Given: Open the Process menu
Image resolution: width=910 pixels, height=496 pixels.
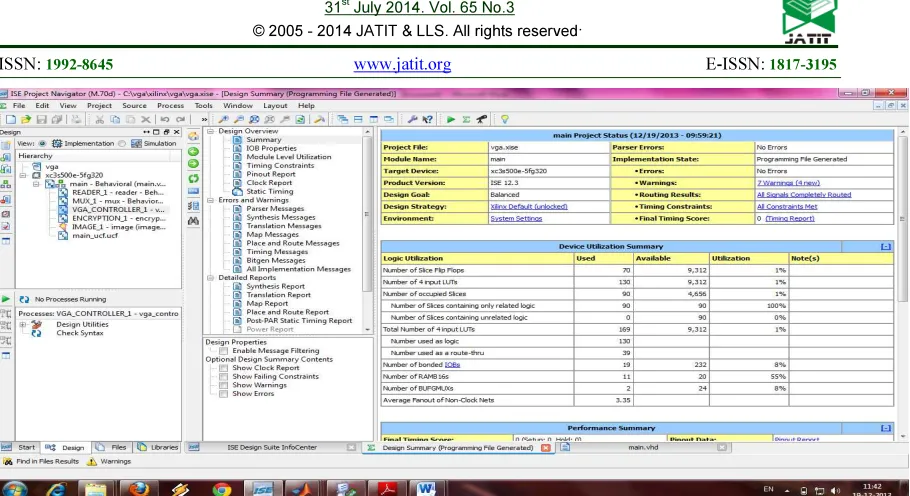Looking at the screenshot, I should [x=170, y=106].
